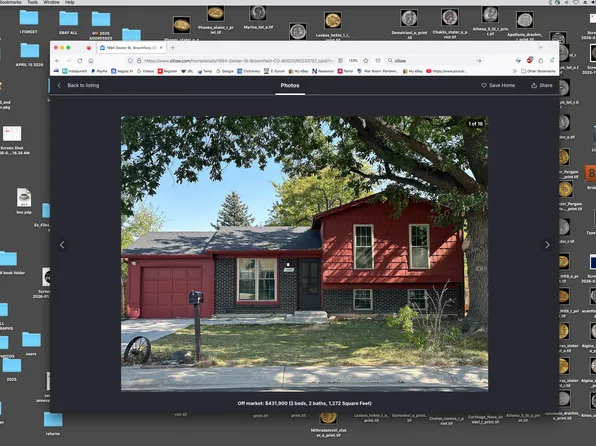
Task: Click the search go arrow
Action: 479,60
